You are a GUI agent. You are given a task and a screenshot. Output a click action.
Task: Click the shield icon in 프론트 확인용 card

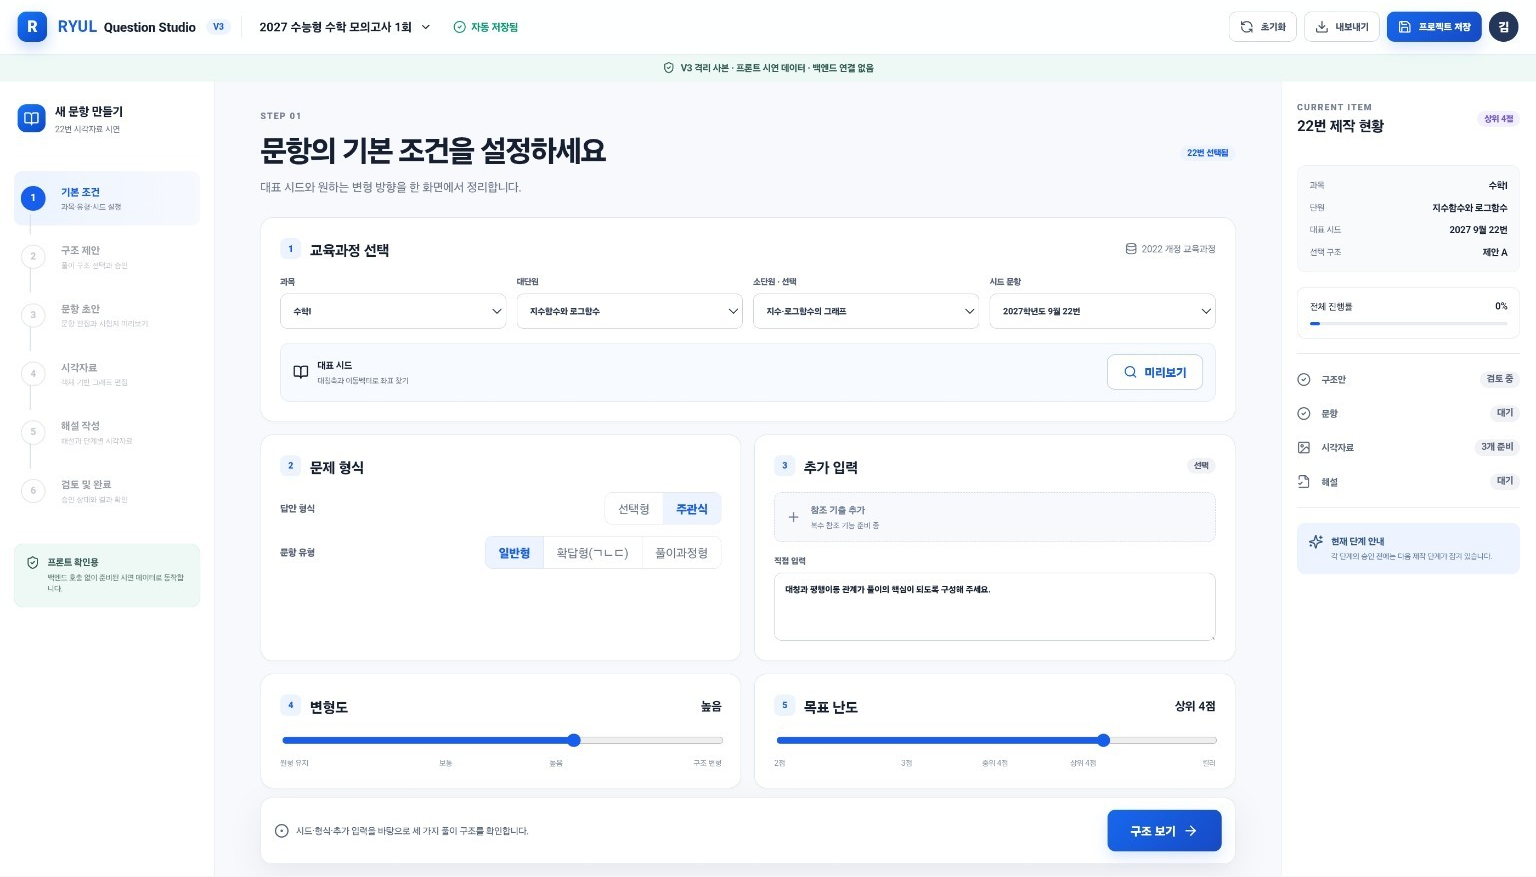click(33, 563)
